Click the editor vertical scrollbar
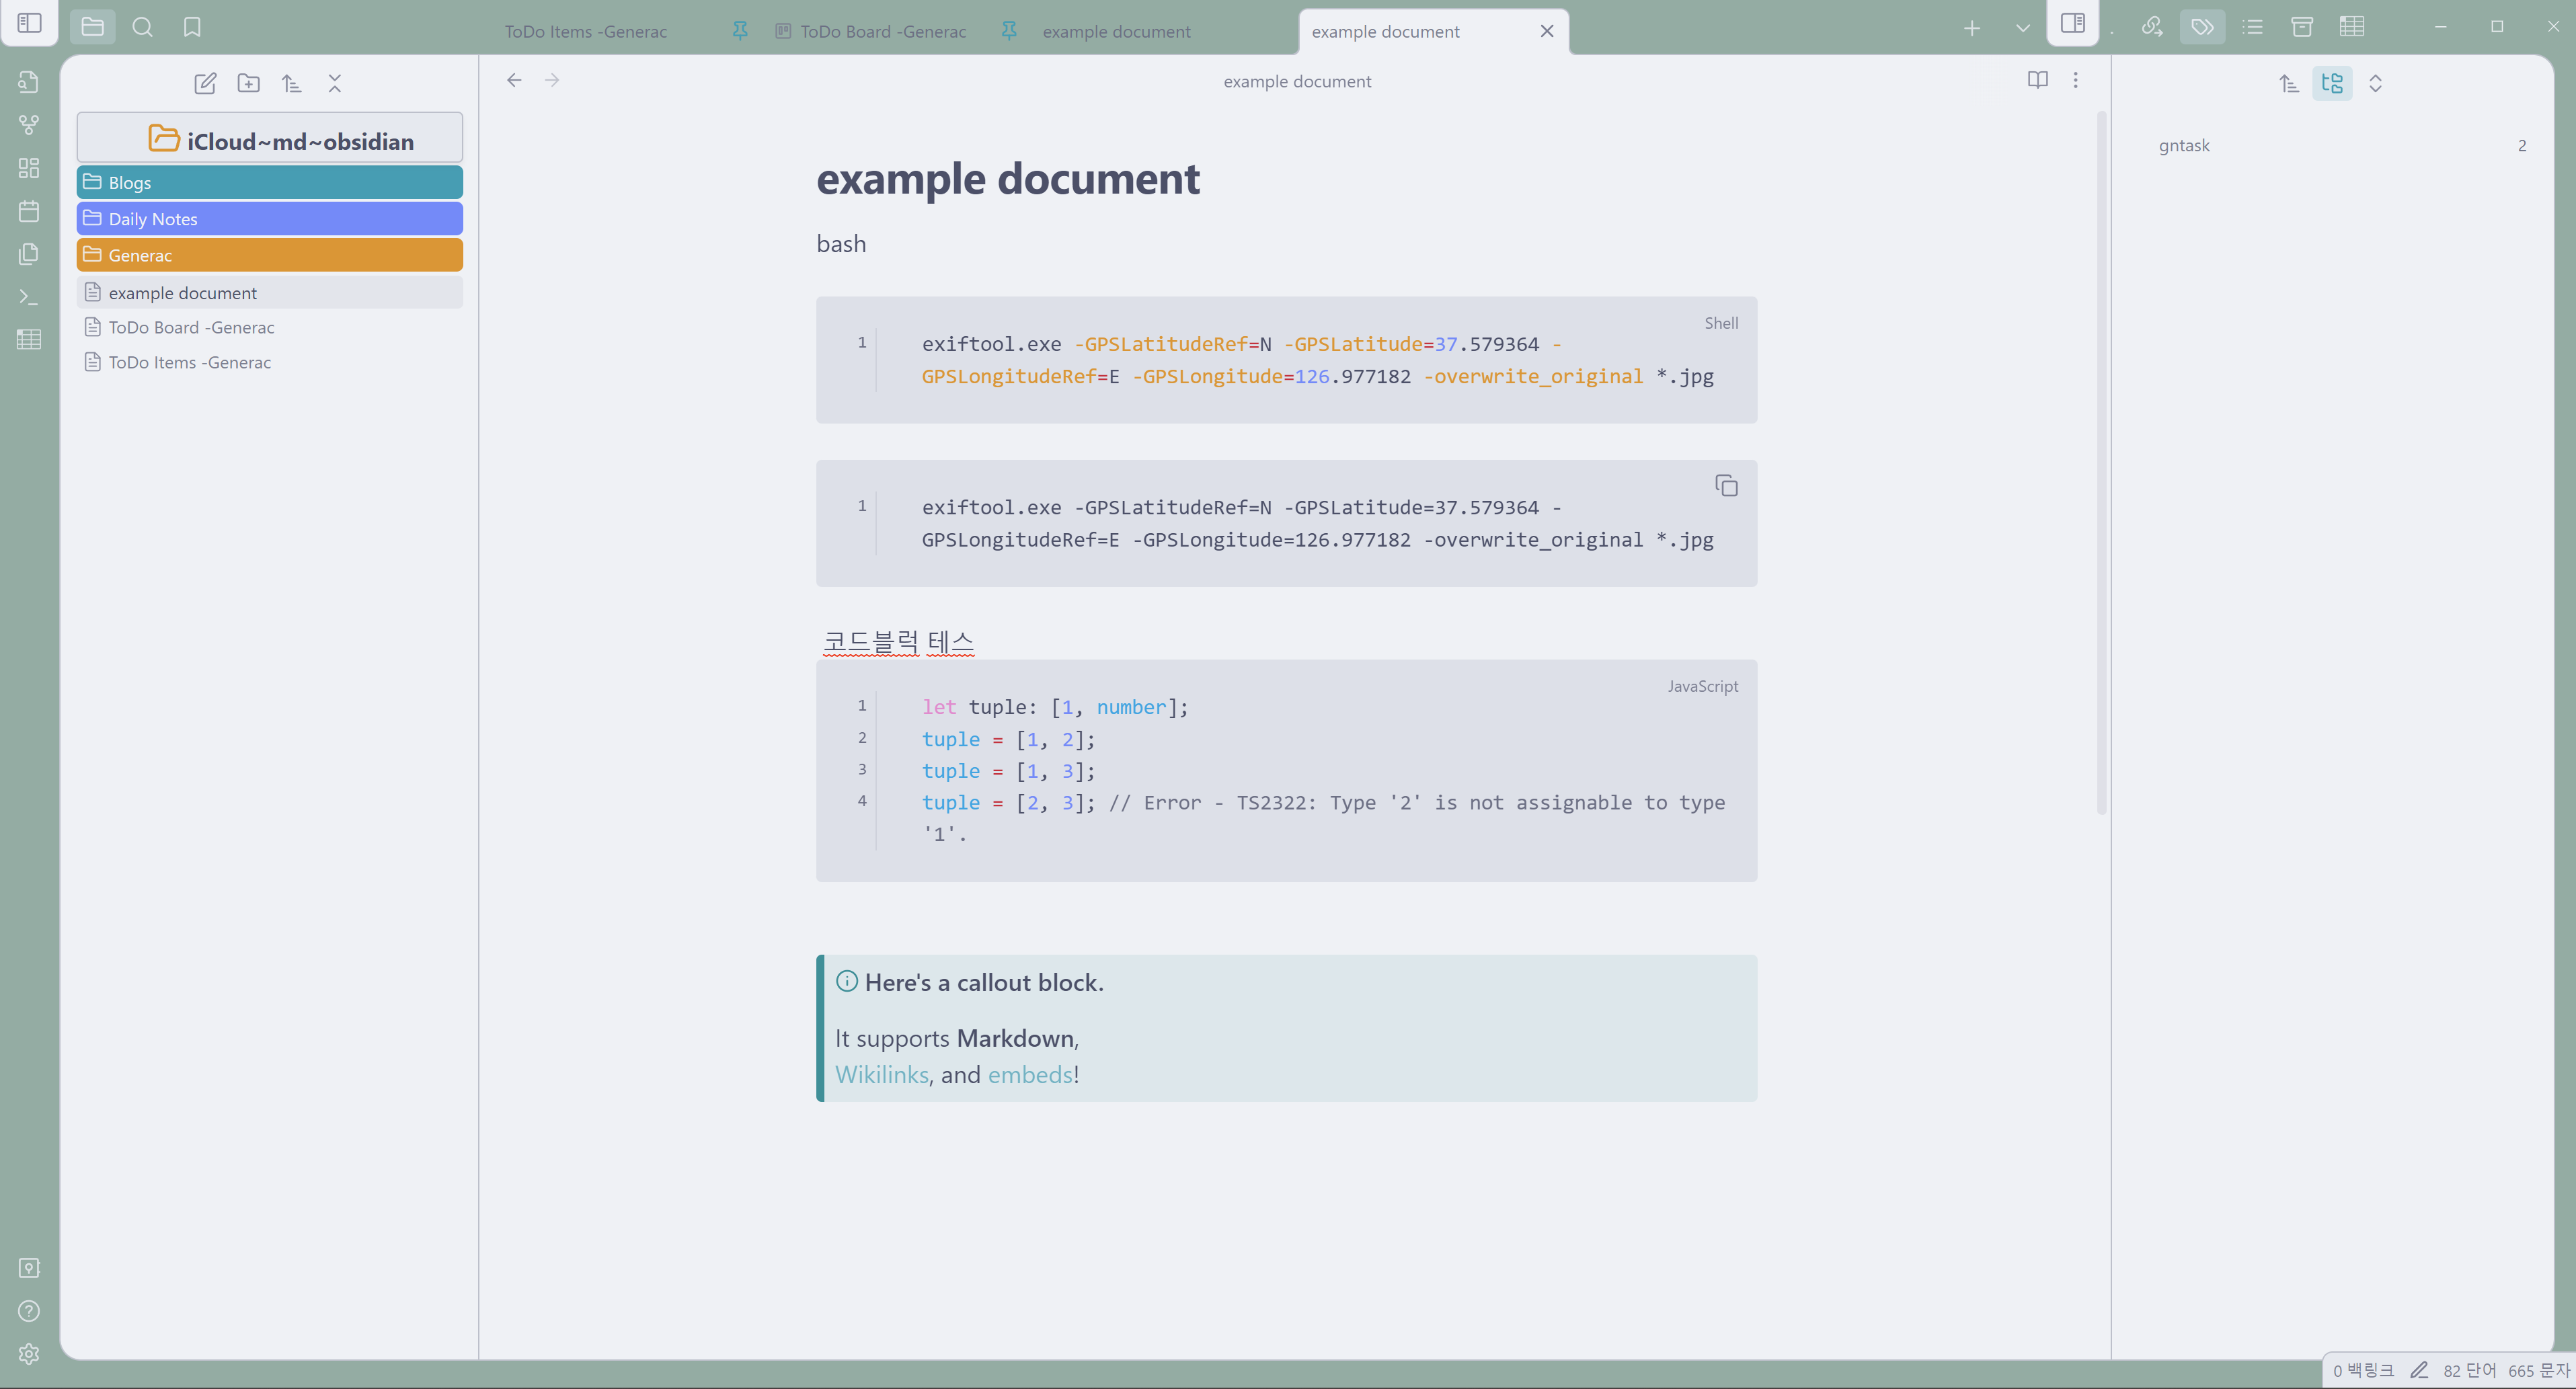 [2101, 460]
